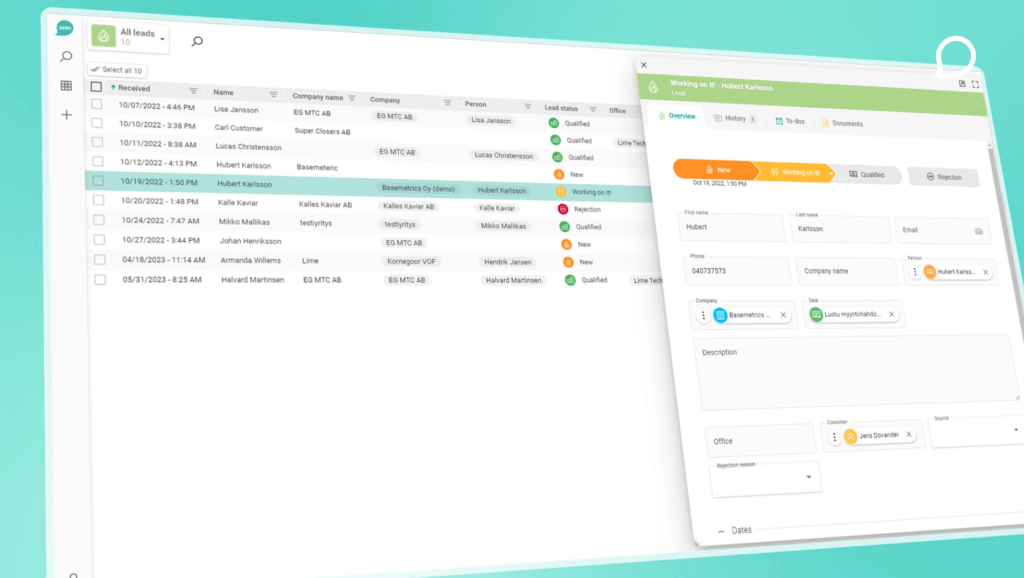This screenshot has width=1024, height=578.
Task: Click the search magnifier beside the All leads selector
Action: point(196,41)
